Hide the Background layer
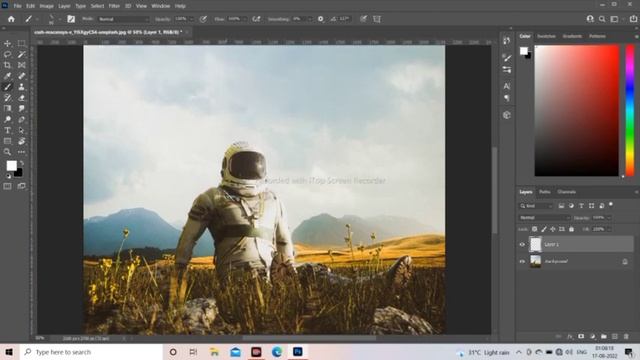This screenshot has width=640, height=360. [522, 262]
